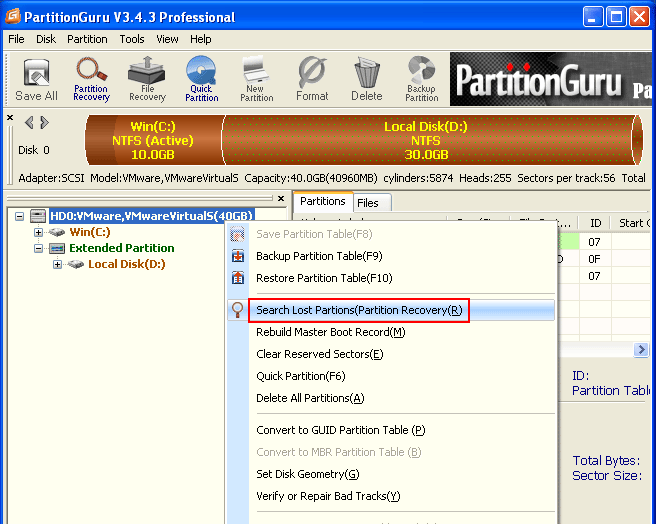Choose Convert to GUID Partition Table

pyautogui.click(x=391, y=430)
